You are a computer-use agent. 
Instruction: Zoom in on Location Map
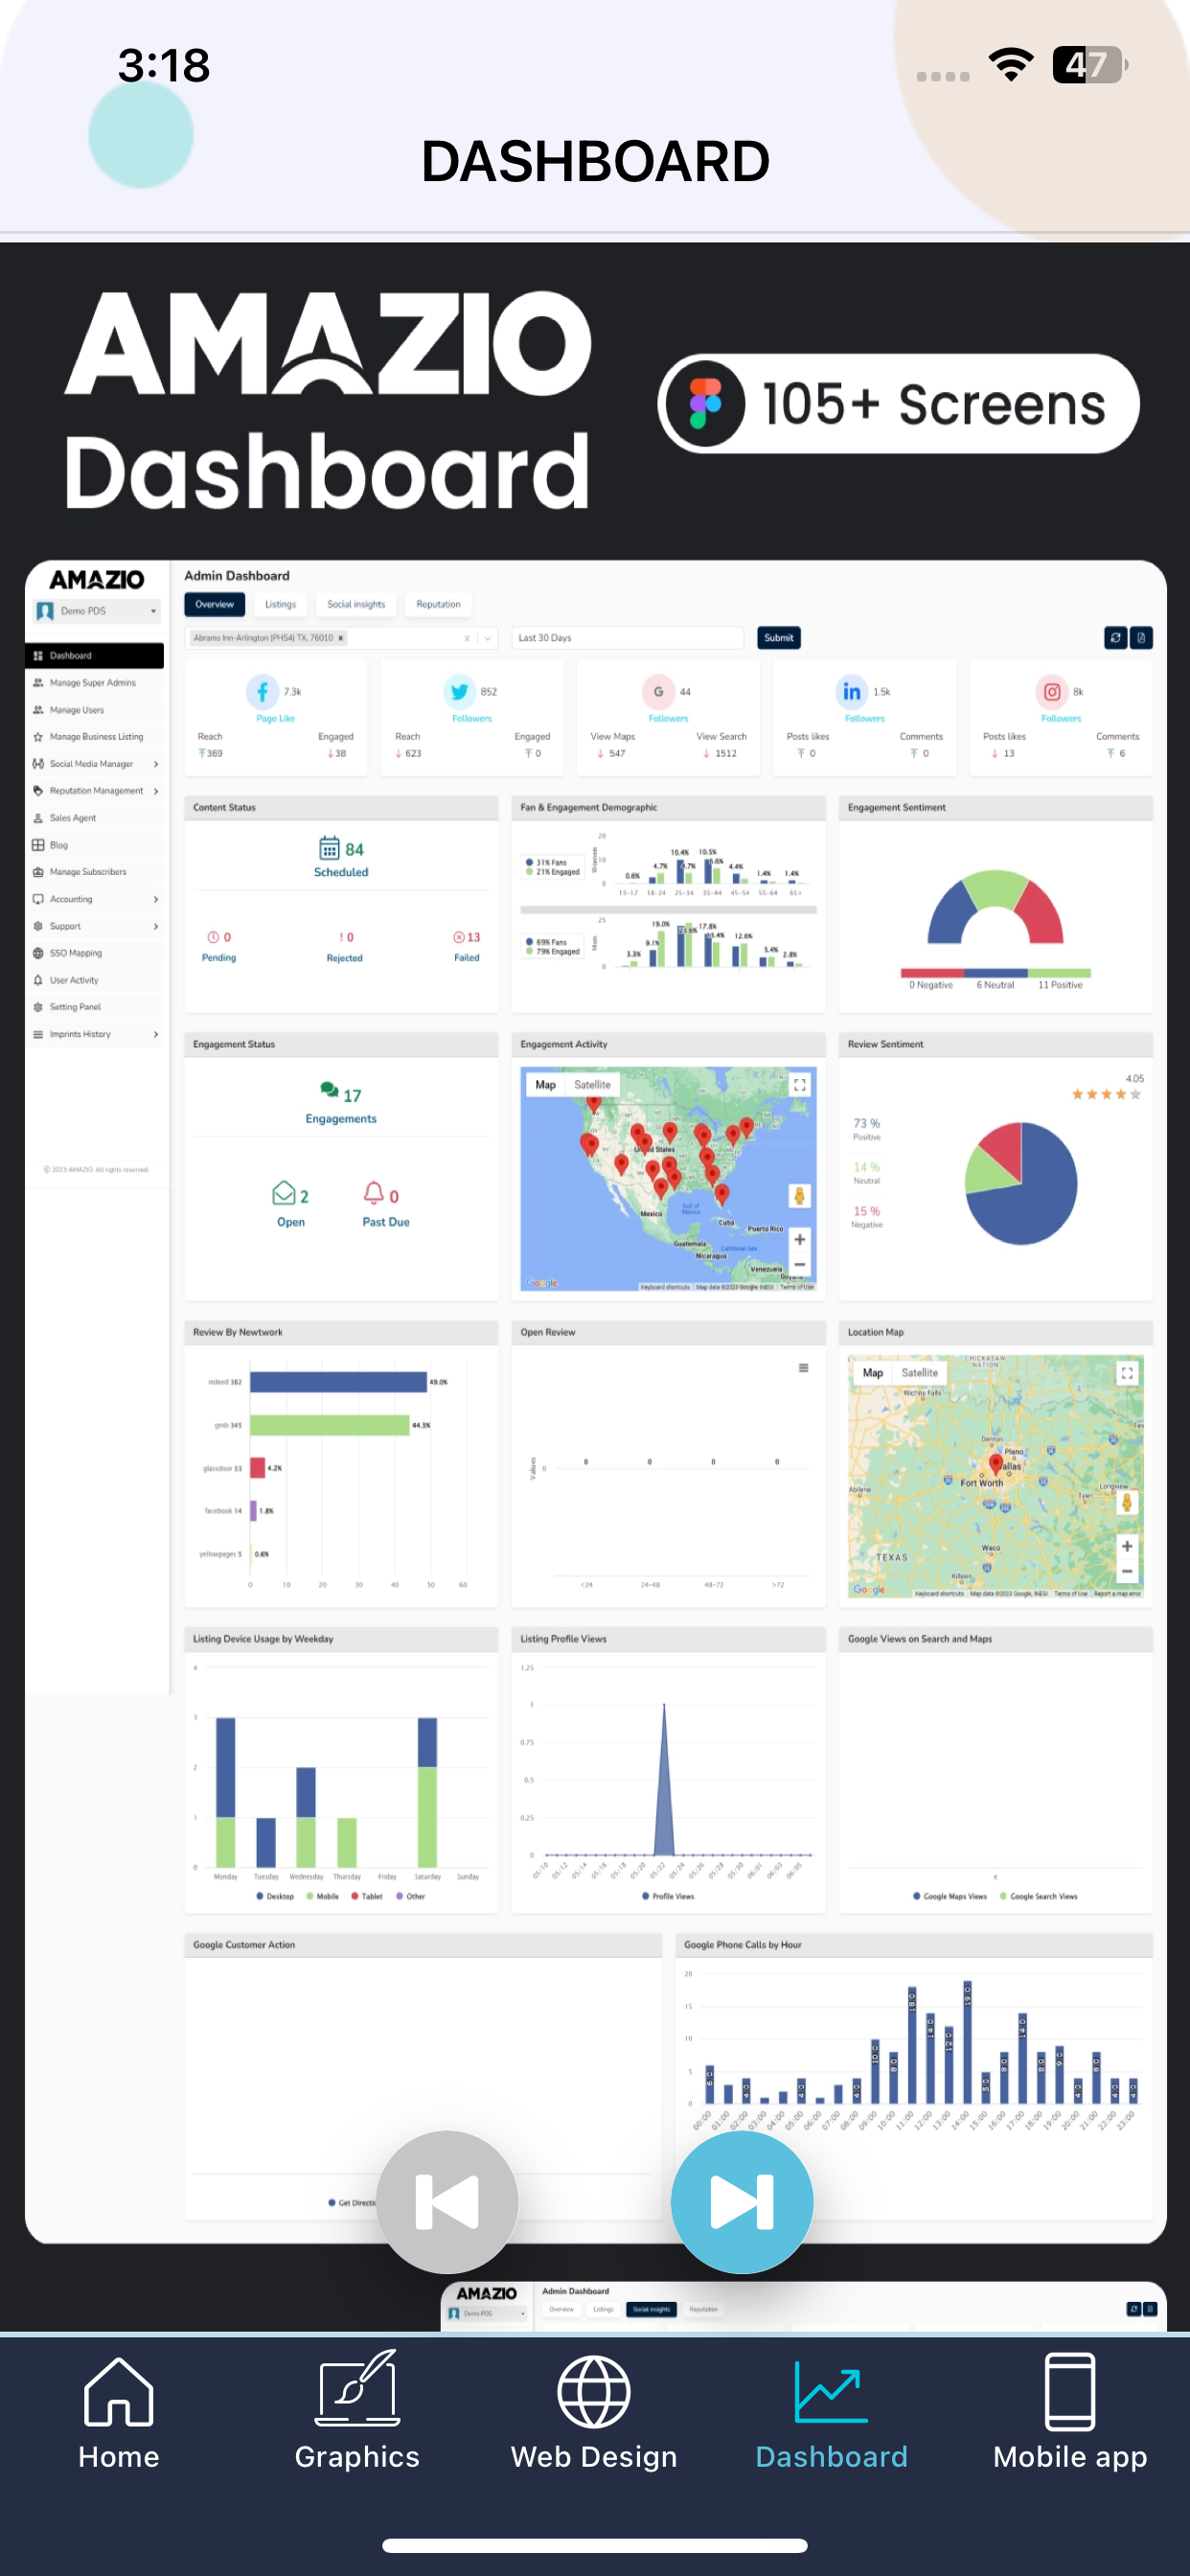[x=1127, y=1546]
